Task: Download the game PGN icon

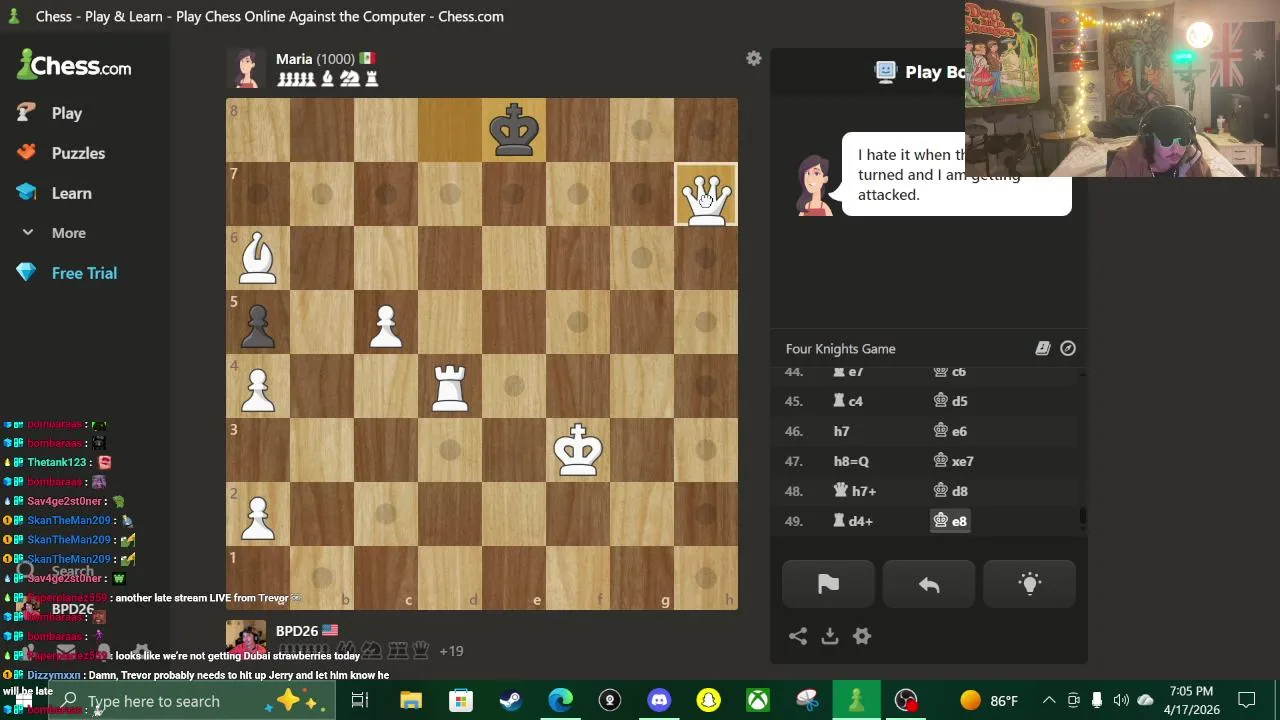Action: [x=829, y=636]
